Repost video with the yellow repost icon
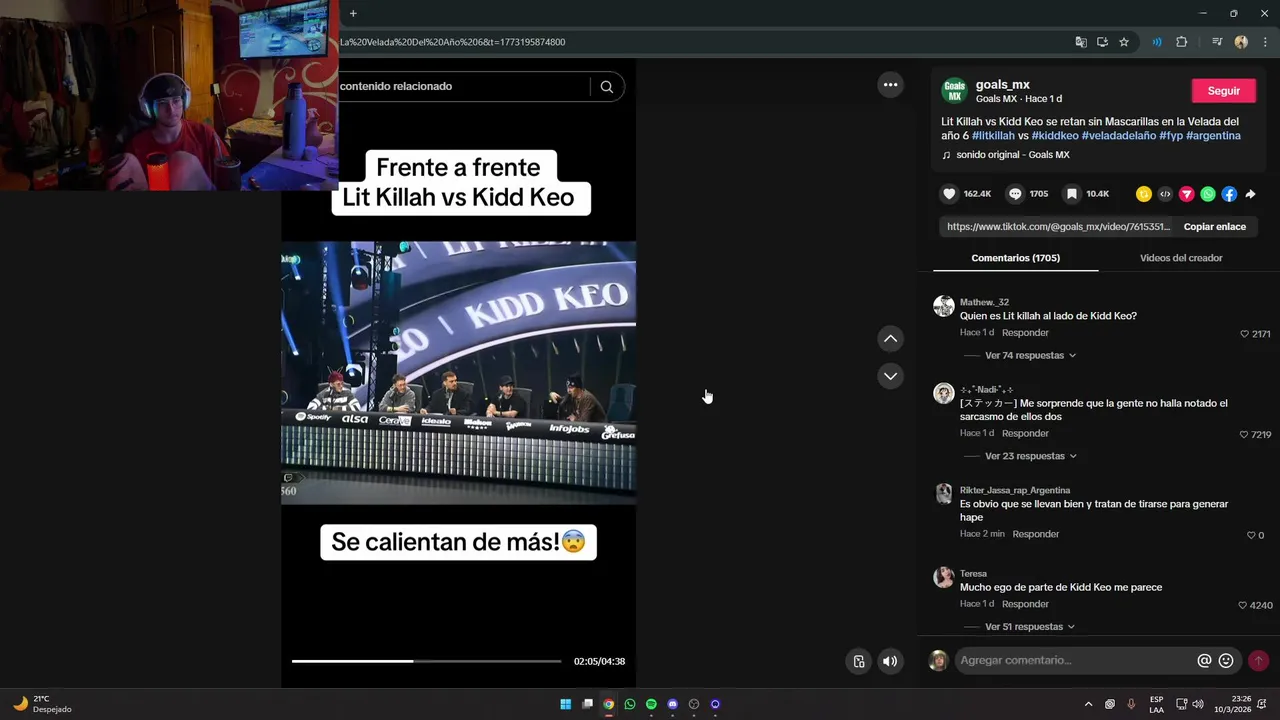Image resolution: width=1280 pixels, height=720 pixels. 1143,194
